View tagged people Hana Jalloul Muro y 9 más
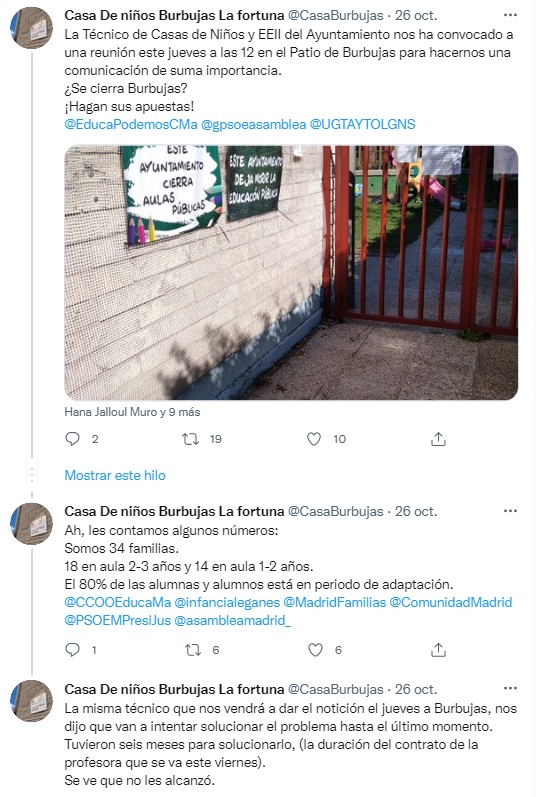 tap(132, 412)
